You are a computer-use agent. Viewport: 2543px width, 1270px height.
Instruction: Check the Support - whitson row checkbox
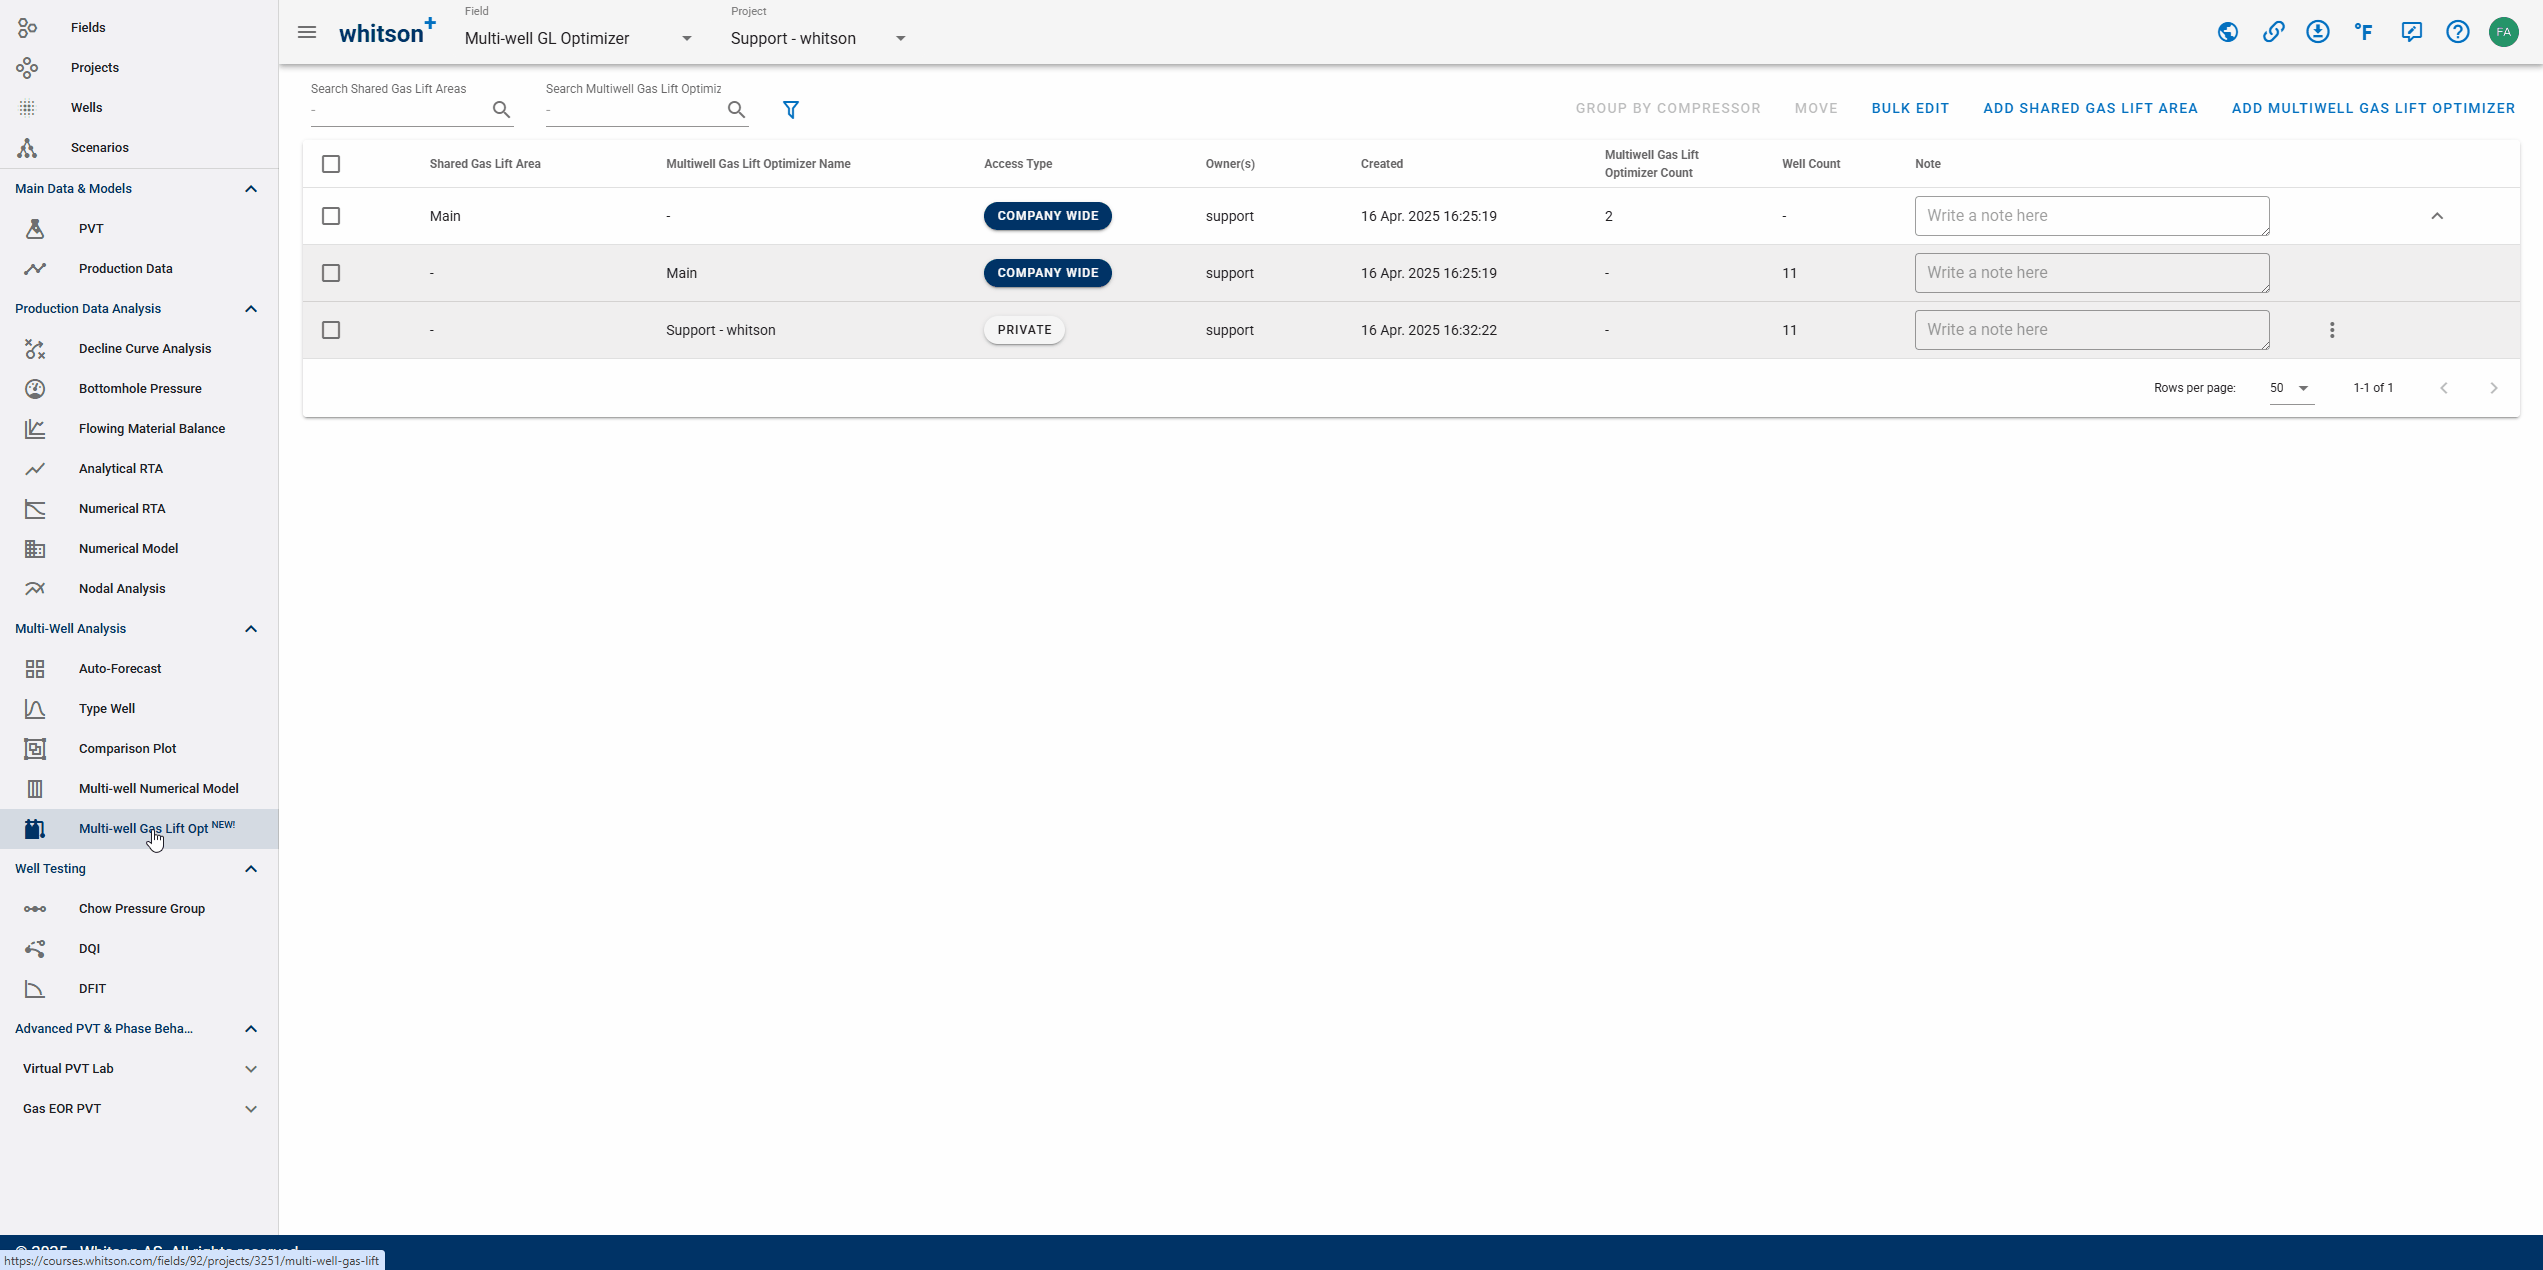tap(331, 330)
